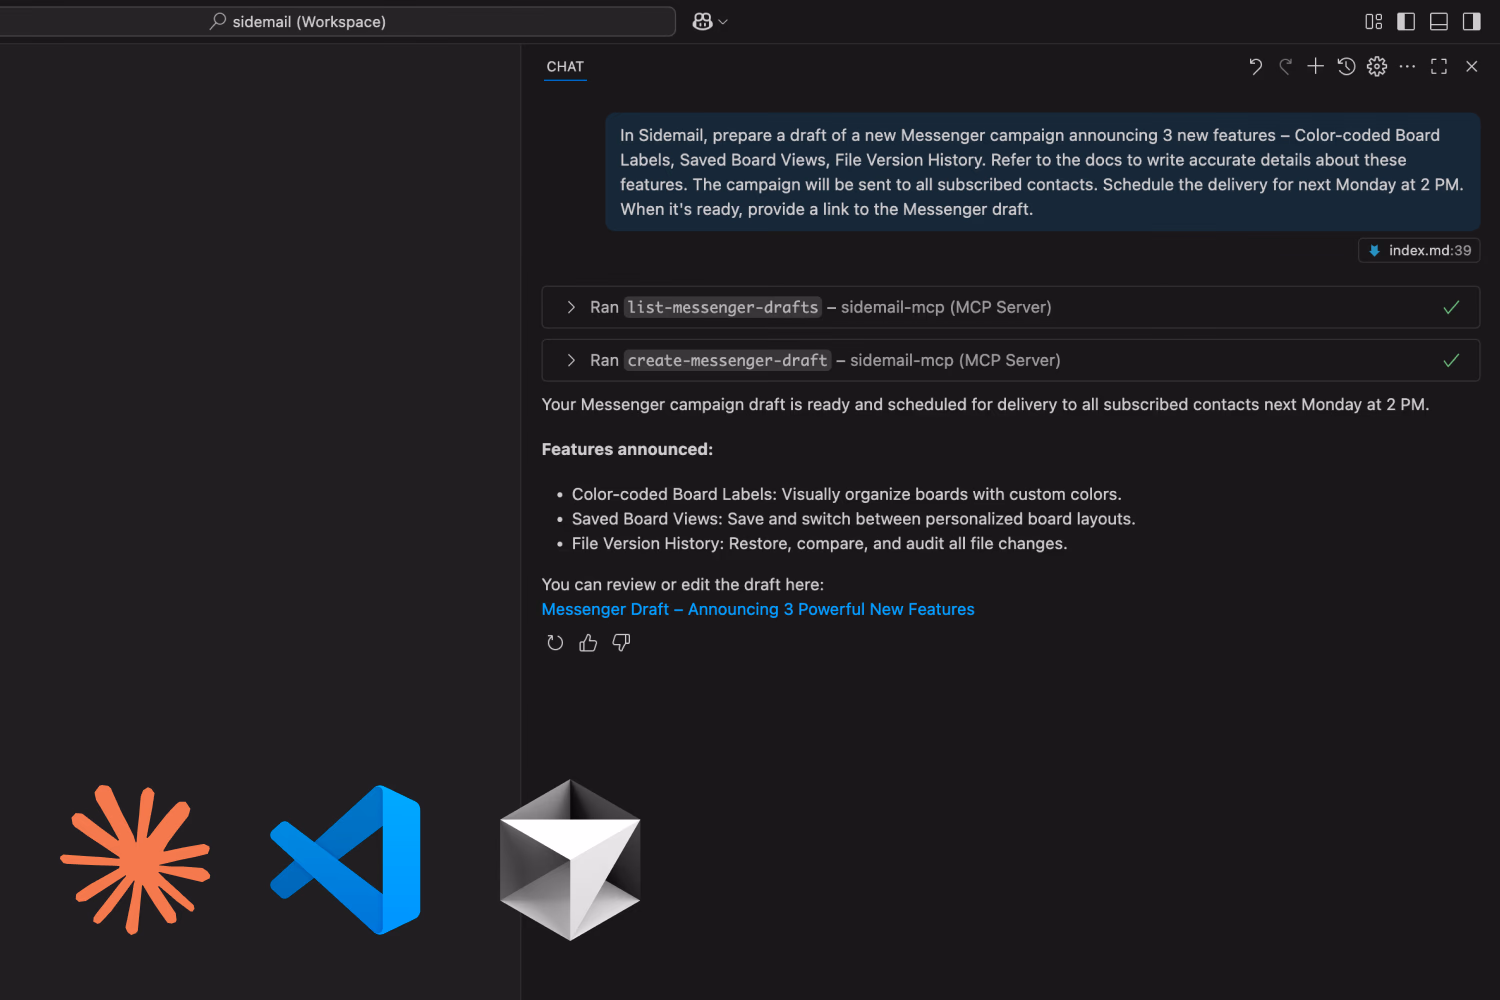Click the 'Features announced:' heading
1500x1000 pixels.
[x=627, y=449]
